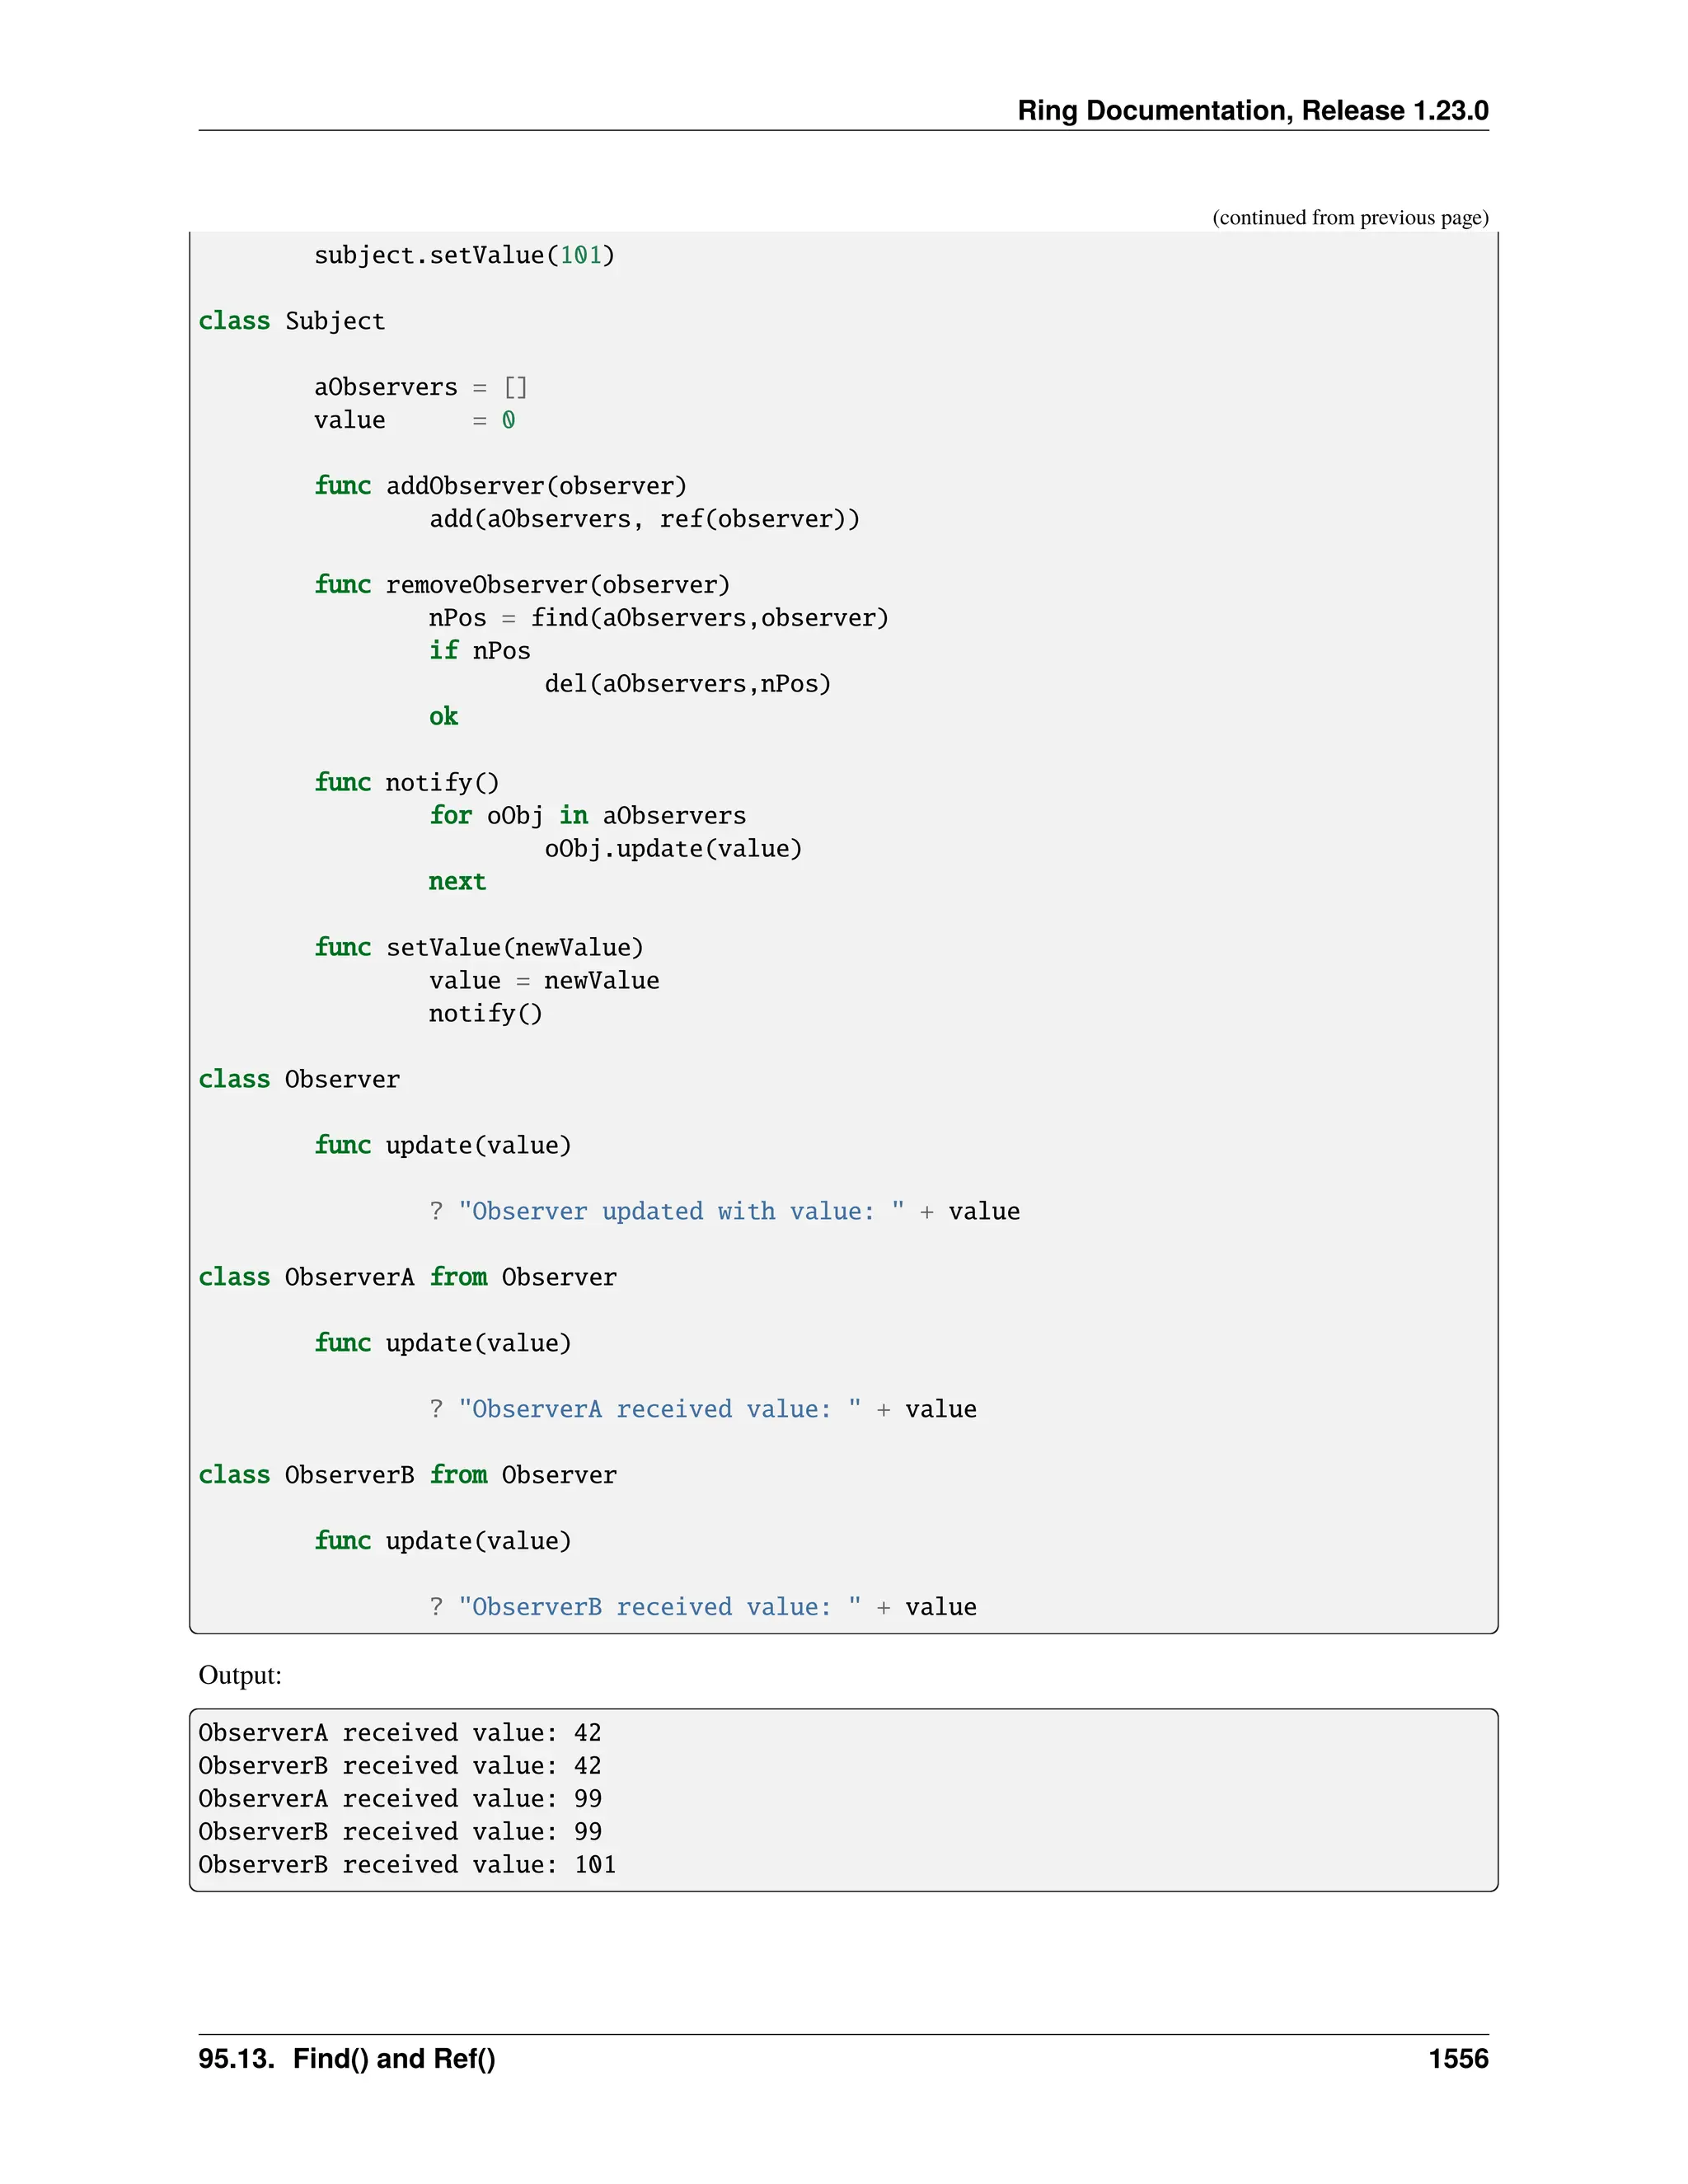Screen dimensions: 1688x2184
Task: Click 'class ObserverB from Observer' line
Action: point(407,1475)
